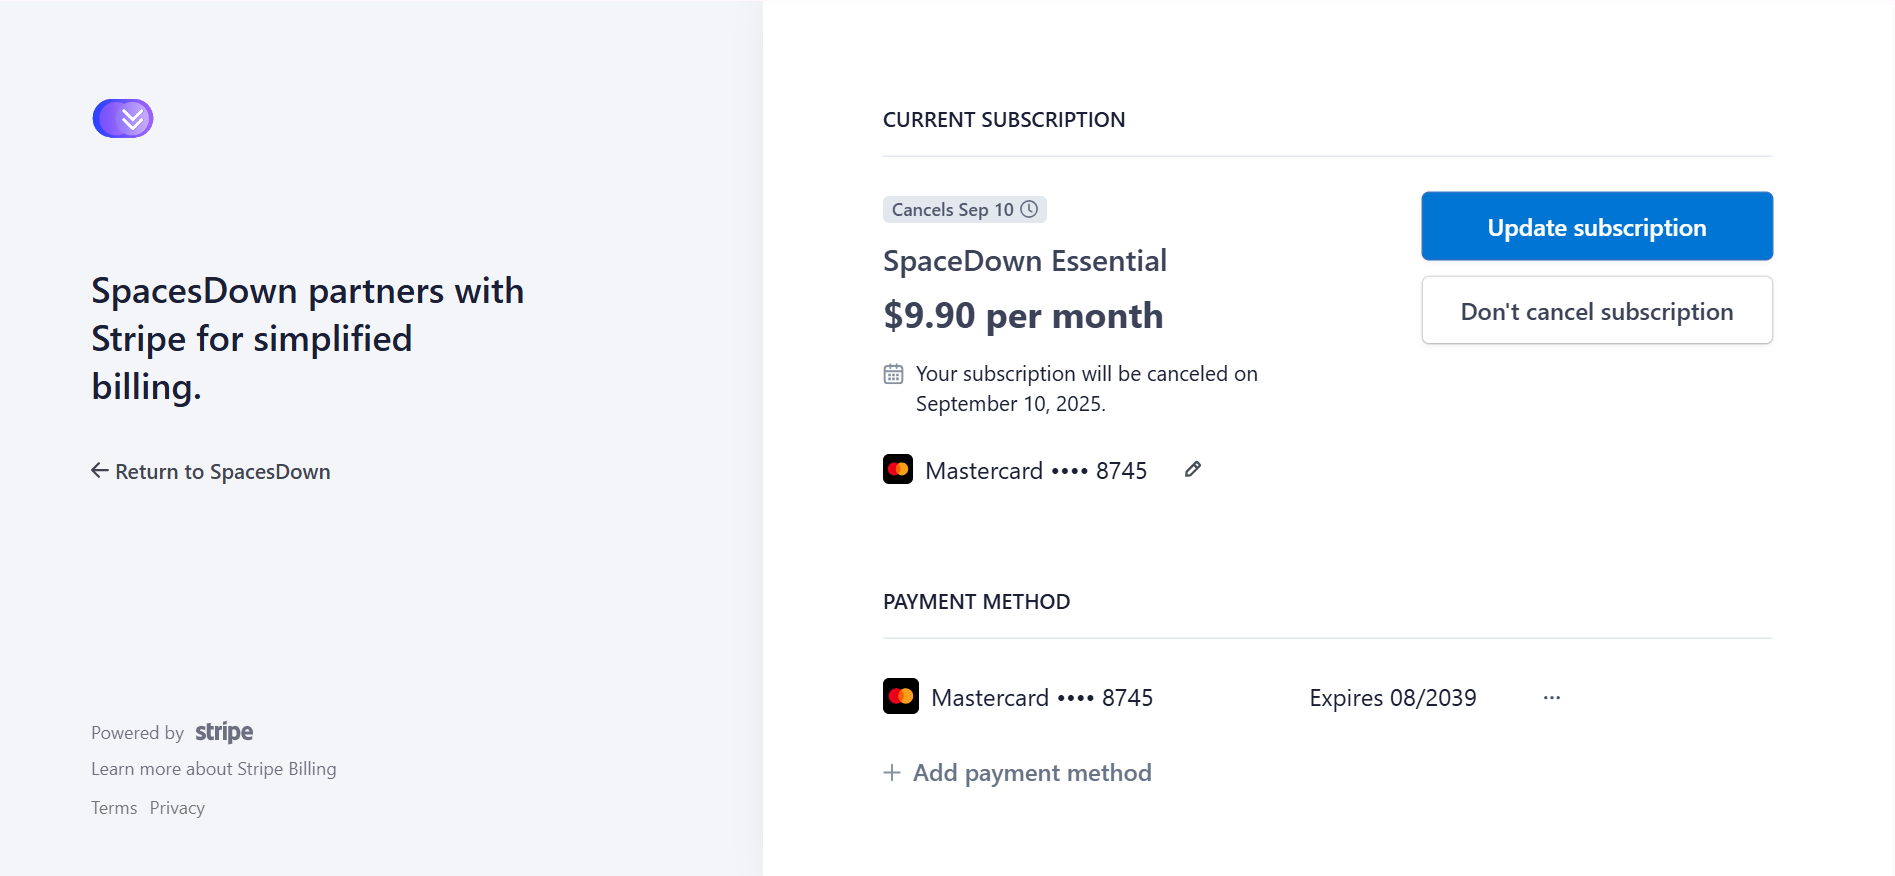This screenshot has width=1895, height=876.
Task: Click the SpacesDown logo icon
Action: [123, 119]
